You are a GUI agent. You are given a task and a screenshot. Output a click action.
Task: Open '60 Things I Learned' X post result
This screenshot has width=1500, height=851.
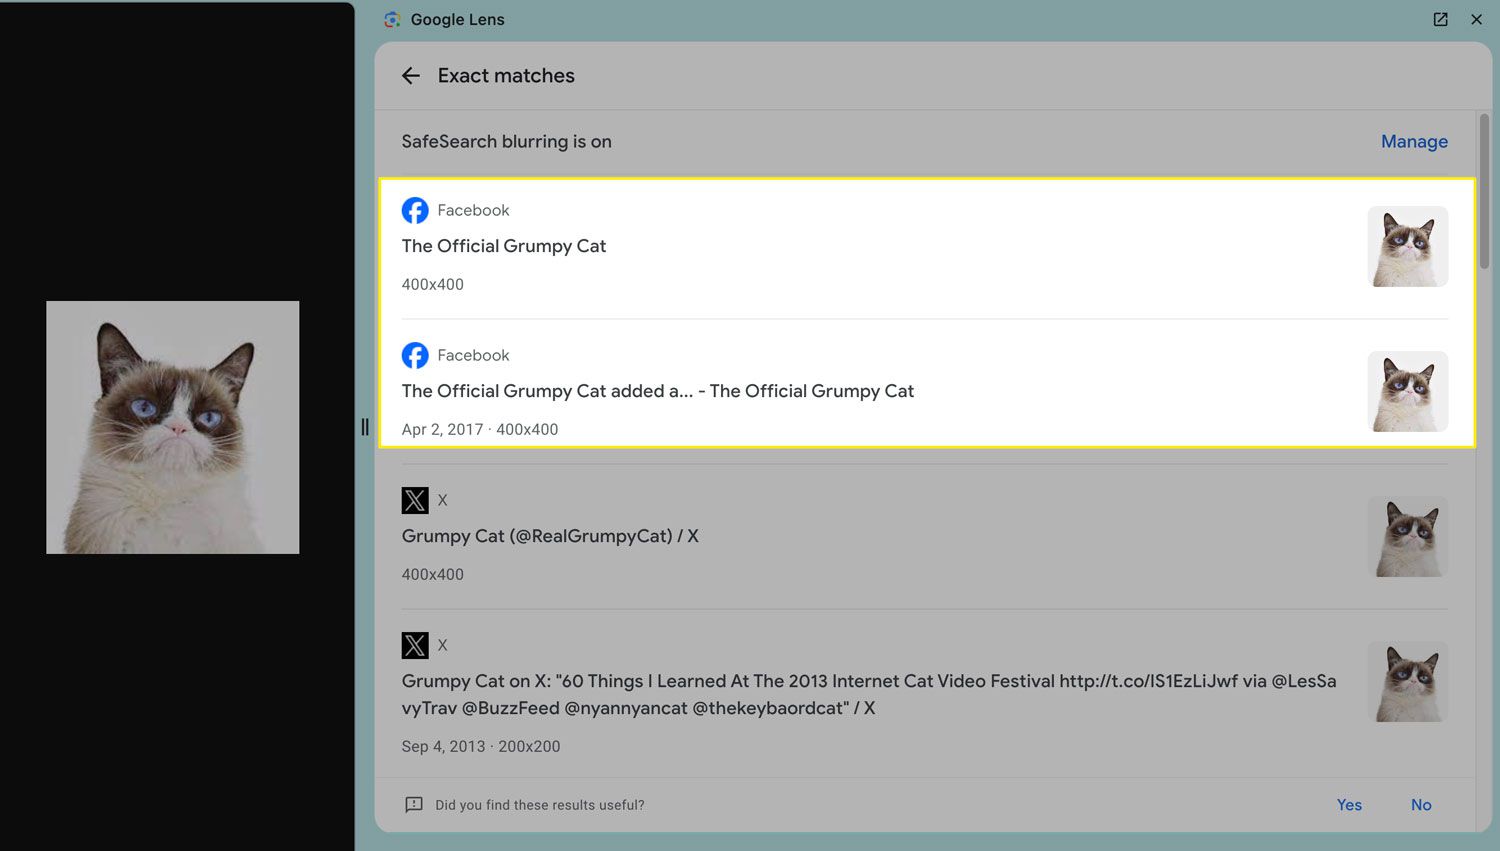click(869, 694)
